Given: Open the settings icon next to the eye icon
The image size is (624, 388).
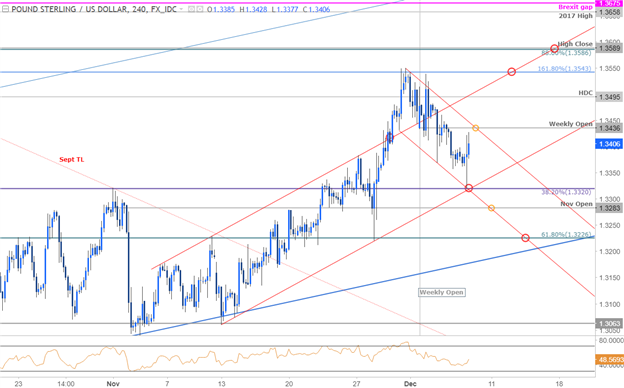Looking at the screenshot, I should tap(199, 9).
